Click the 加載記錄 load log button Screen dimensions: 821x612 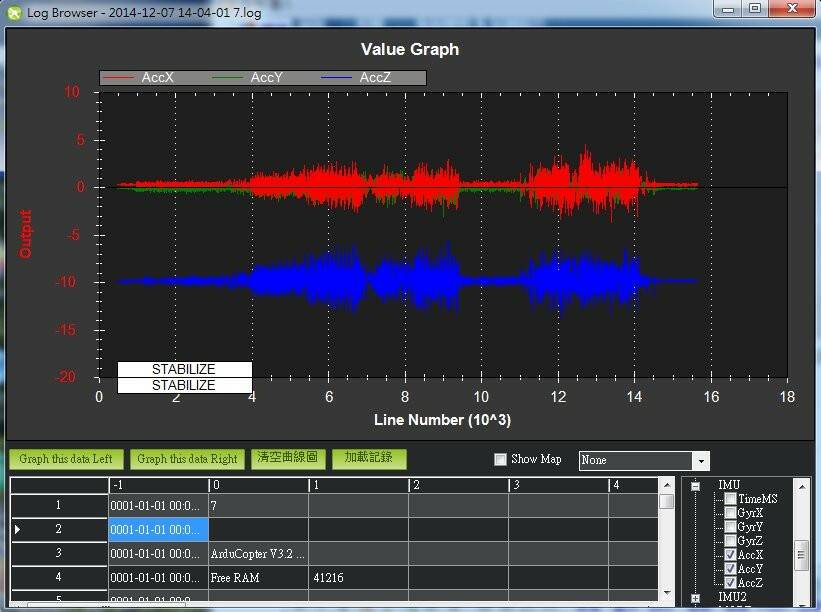coord(369,458)
